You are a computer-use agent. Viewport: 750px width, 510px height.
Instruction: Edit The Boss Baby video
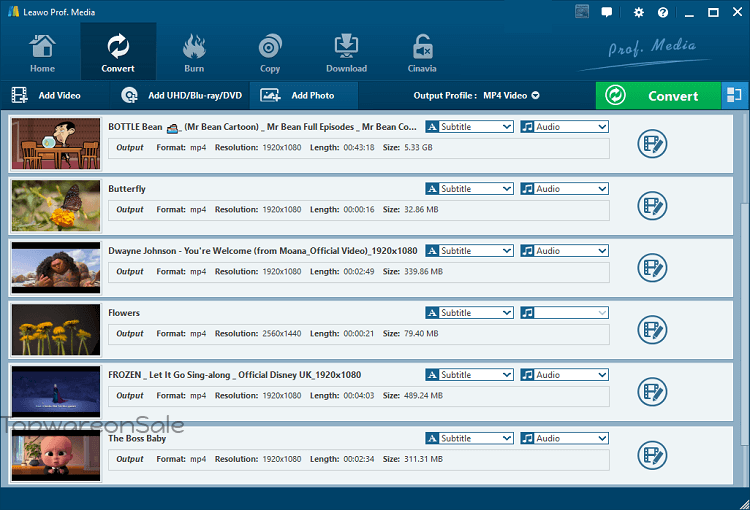click(x=652, y=455)
